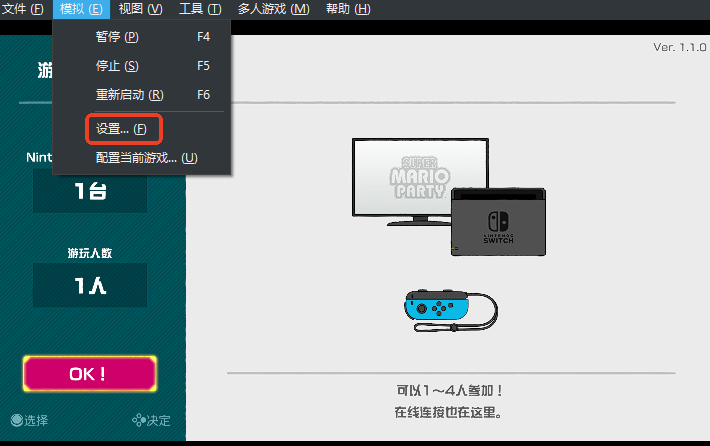
Task: Choose 暂停 (P) to pause emulation
Action: point(117,37)
